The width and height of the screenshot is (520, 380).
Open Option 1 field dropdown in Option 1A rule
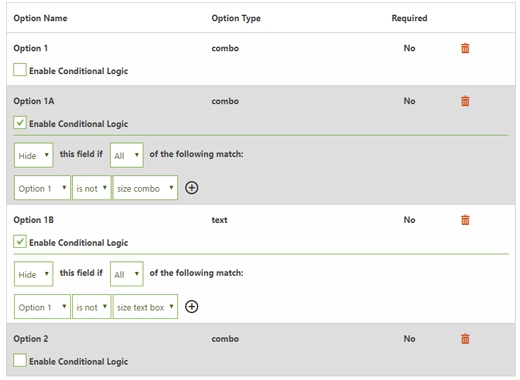(x=42, y=188)
